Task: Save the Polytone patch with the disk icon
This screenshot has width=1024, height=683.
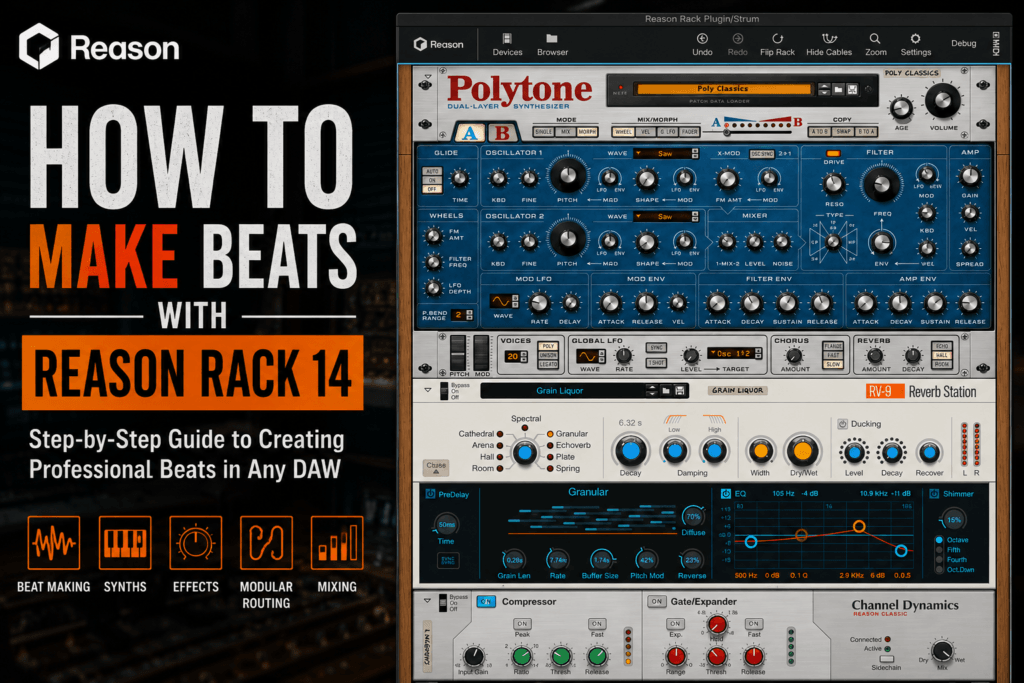Action: (x=852, y=89)
